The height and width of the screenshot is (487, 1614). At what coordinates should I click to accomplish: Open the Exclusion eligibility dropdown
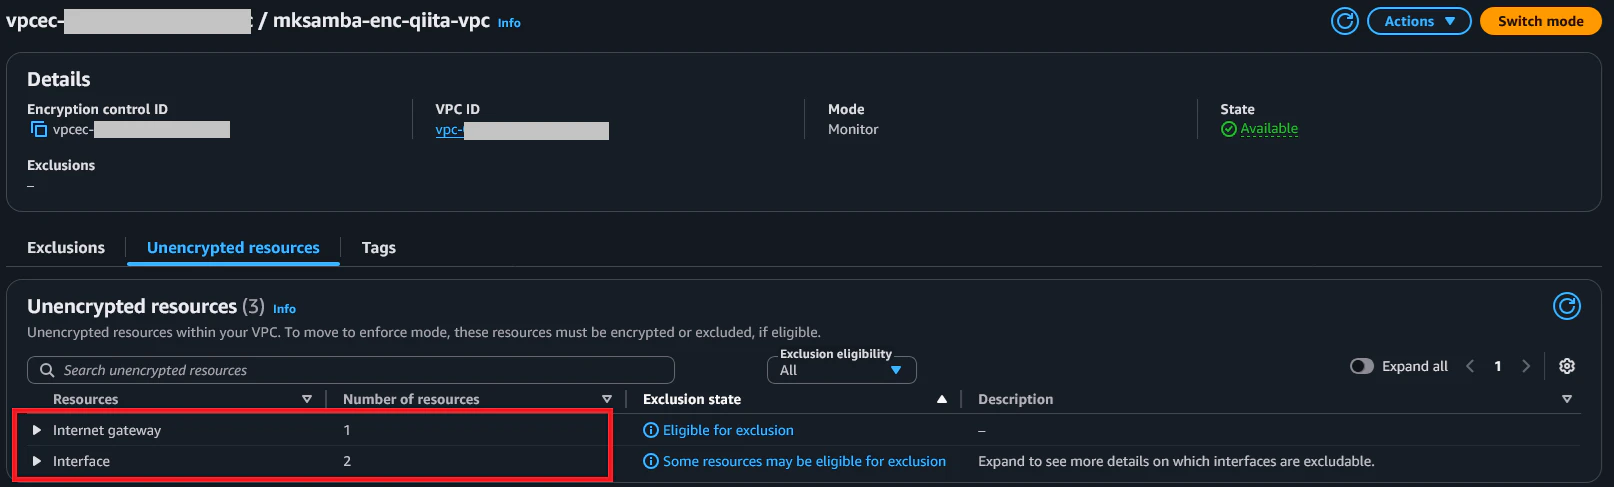point(841,370)
